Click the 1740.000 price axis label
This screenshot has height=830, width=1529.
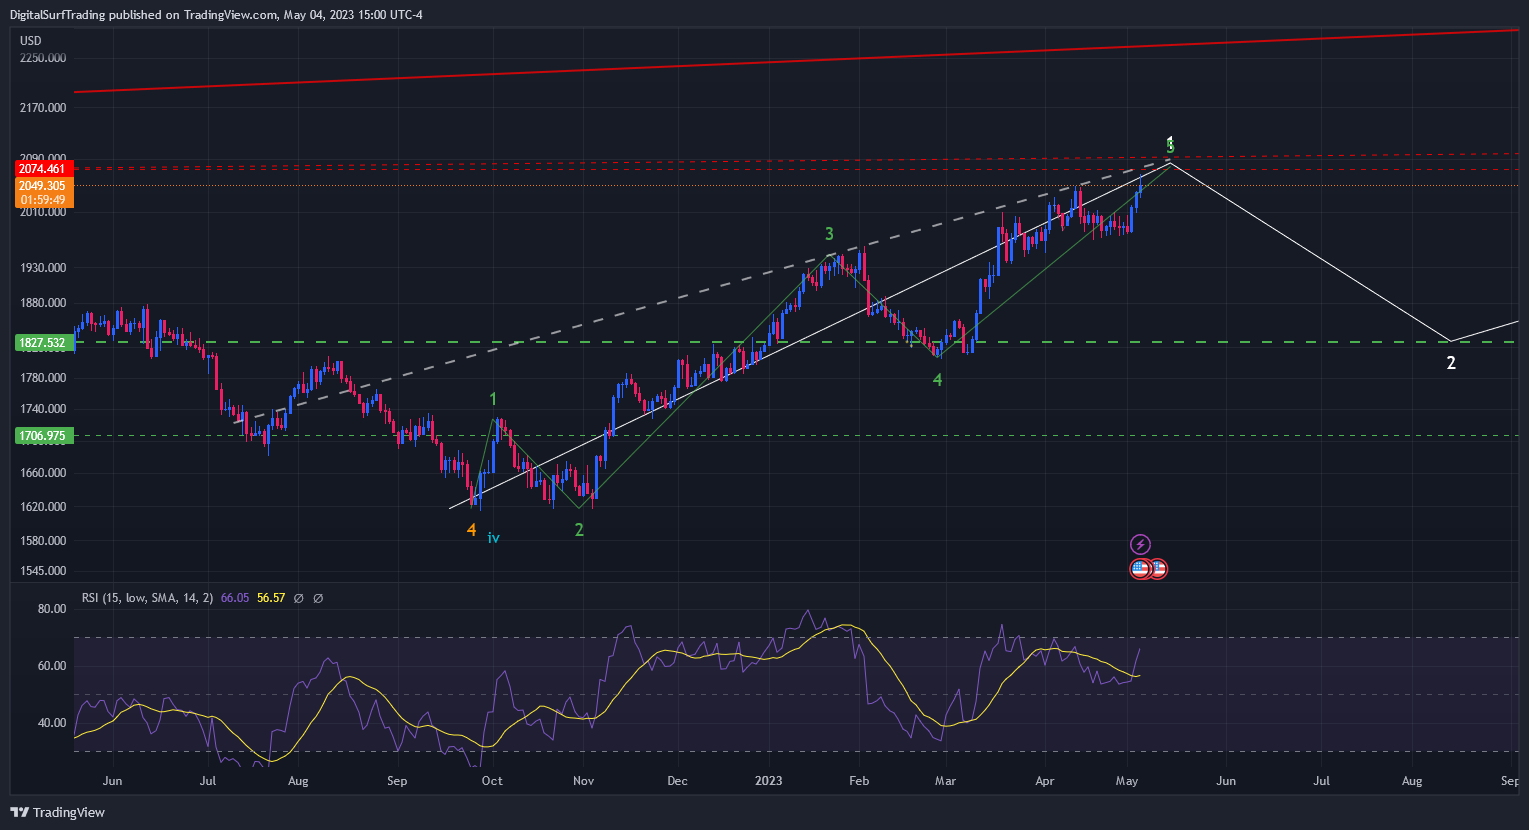pyautogui.click(x=43, y=409)
